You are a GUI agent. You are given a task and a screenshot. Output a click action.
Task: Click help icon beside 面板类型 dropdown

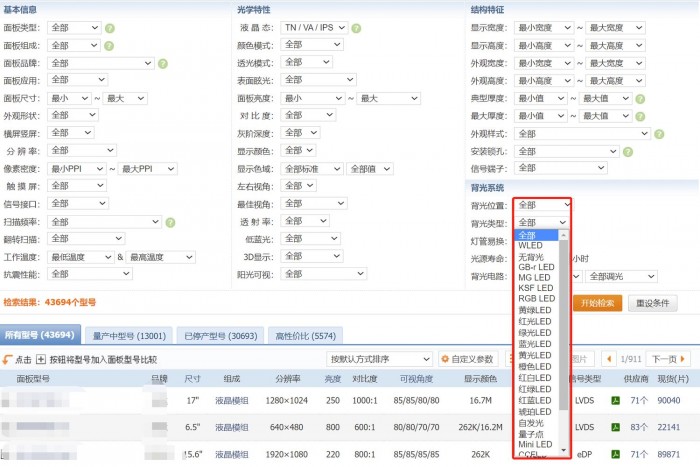click(109, 27)
